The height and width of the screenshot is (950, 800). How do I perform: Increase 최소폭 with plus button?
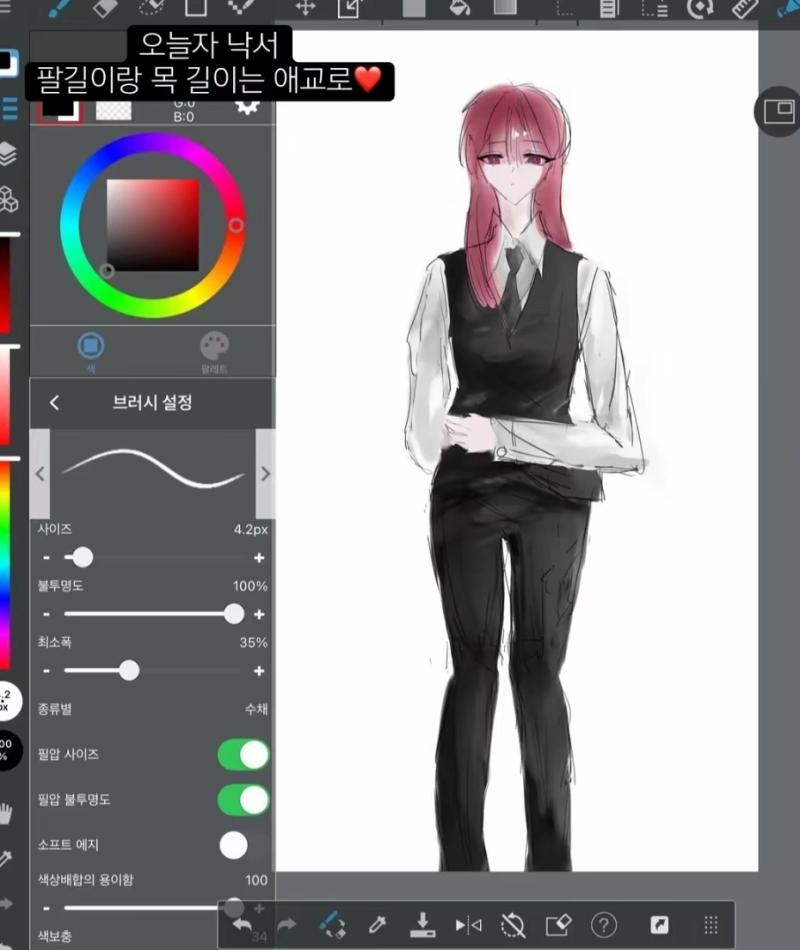[259, 671]
